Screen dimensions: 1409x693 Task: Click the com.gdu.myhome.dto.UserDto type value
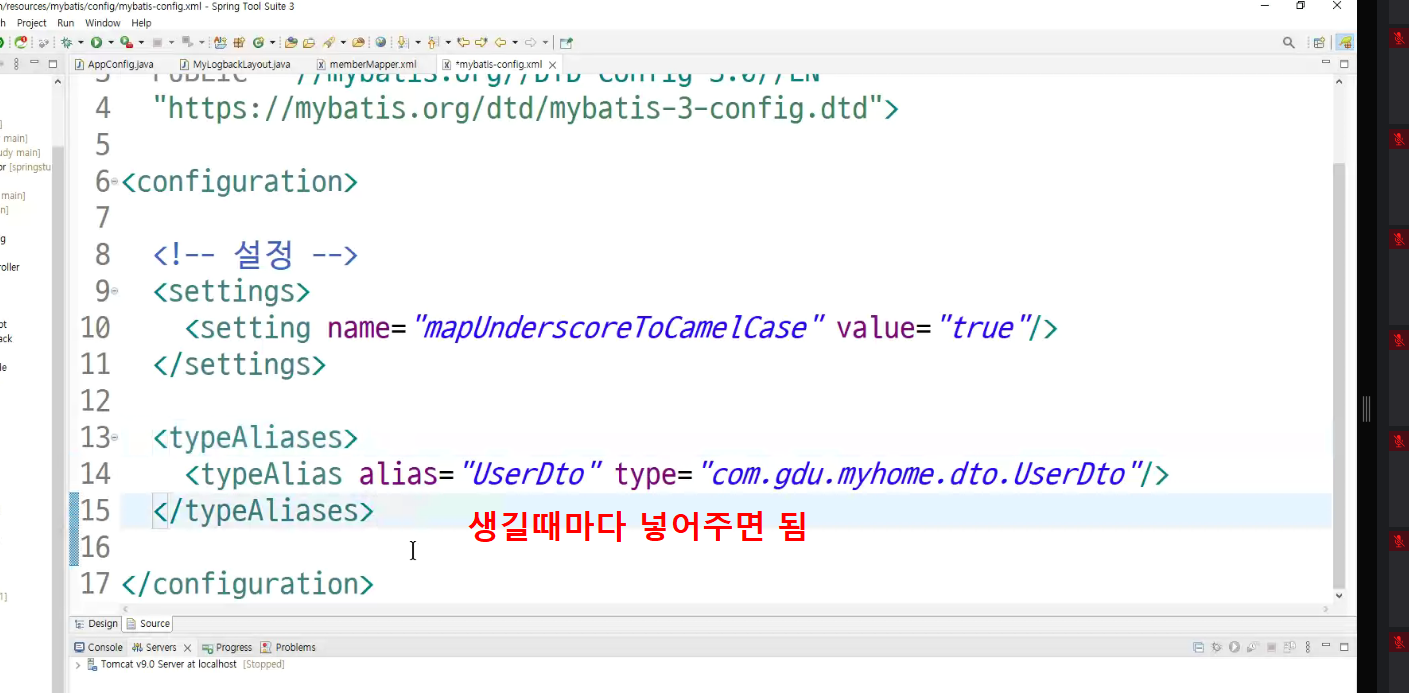[920, 474]
